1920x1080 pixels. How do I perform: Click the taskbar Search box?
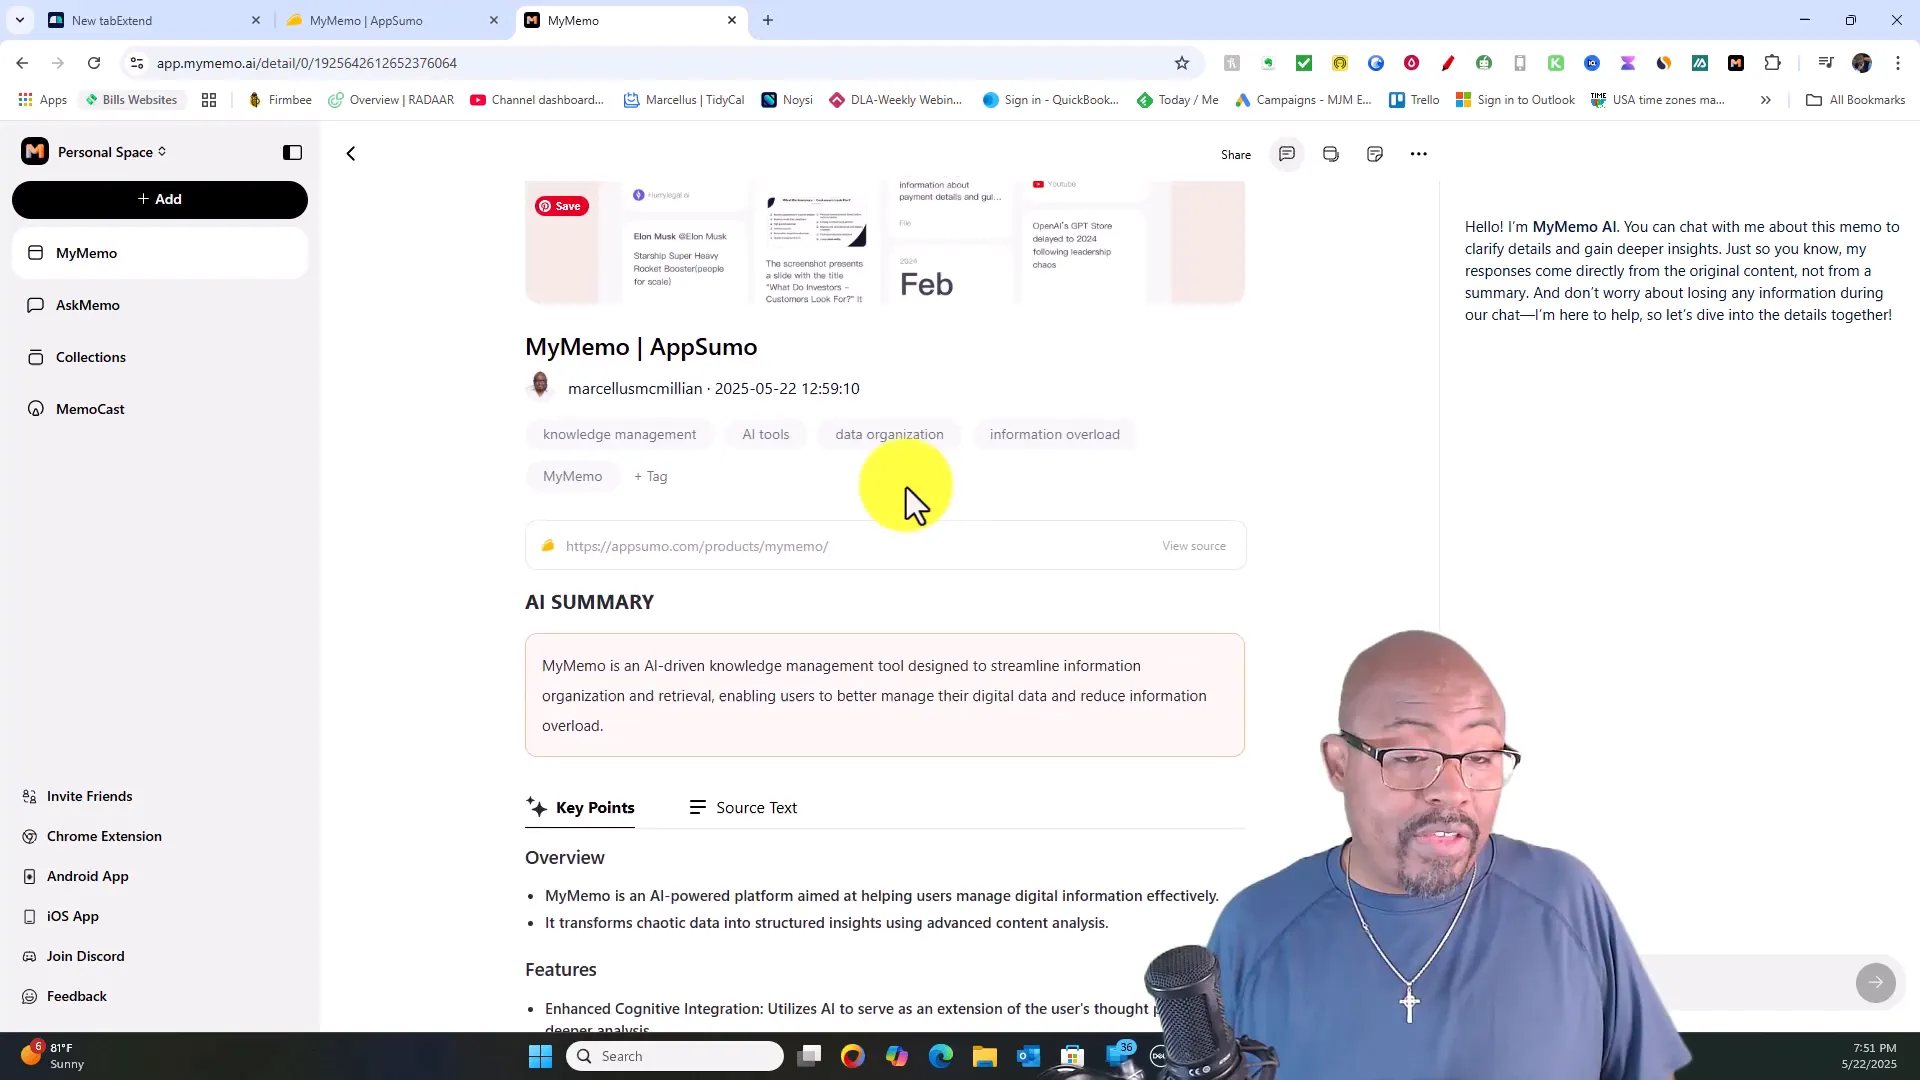click(675, 1056)
